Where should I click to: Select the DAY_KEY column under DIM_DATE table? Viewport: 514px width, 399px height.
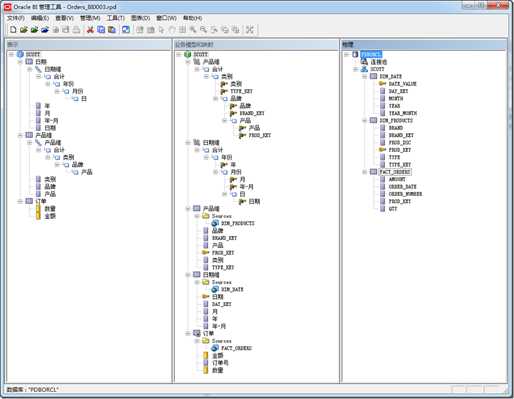pos(398,91)
